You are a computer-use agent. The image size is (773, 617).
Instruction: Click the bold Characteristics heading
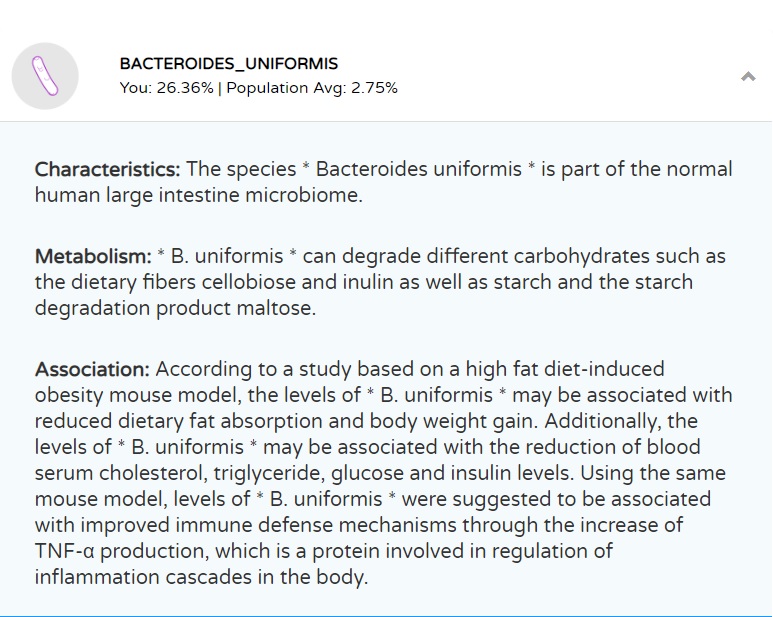[108, 169]
